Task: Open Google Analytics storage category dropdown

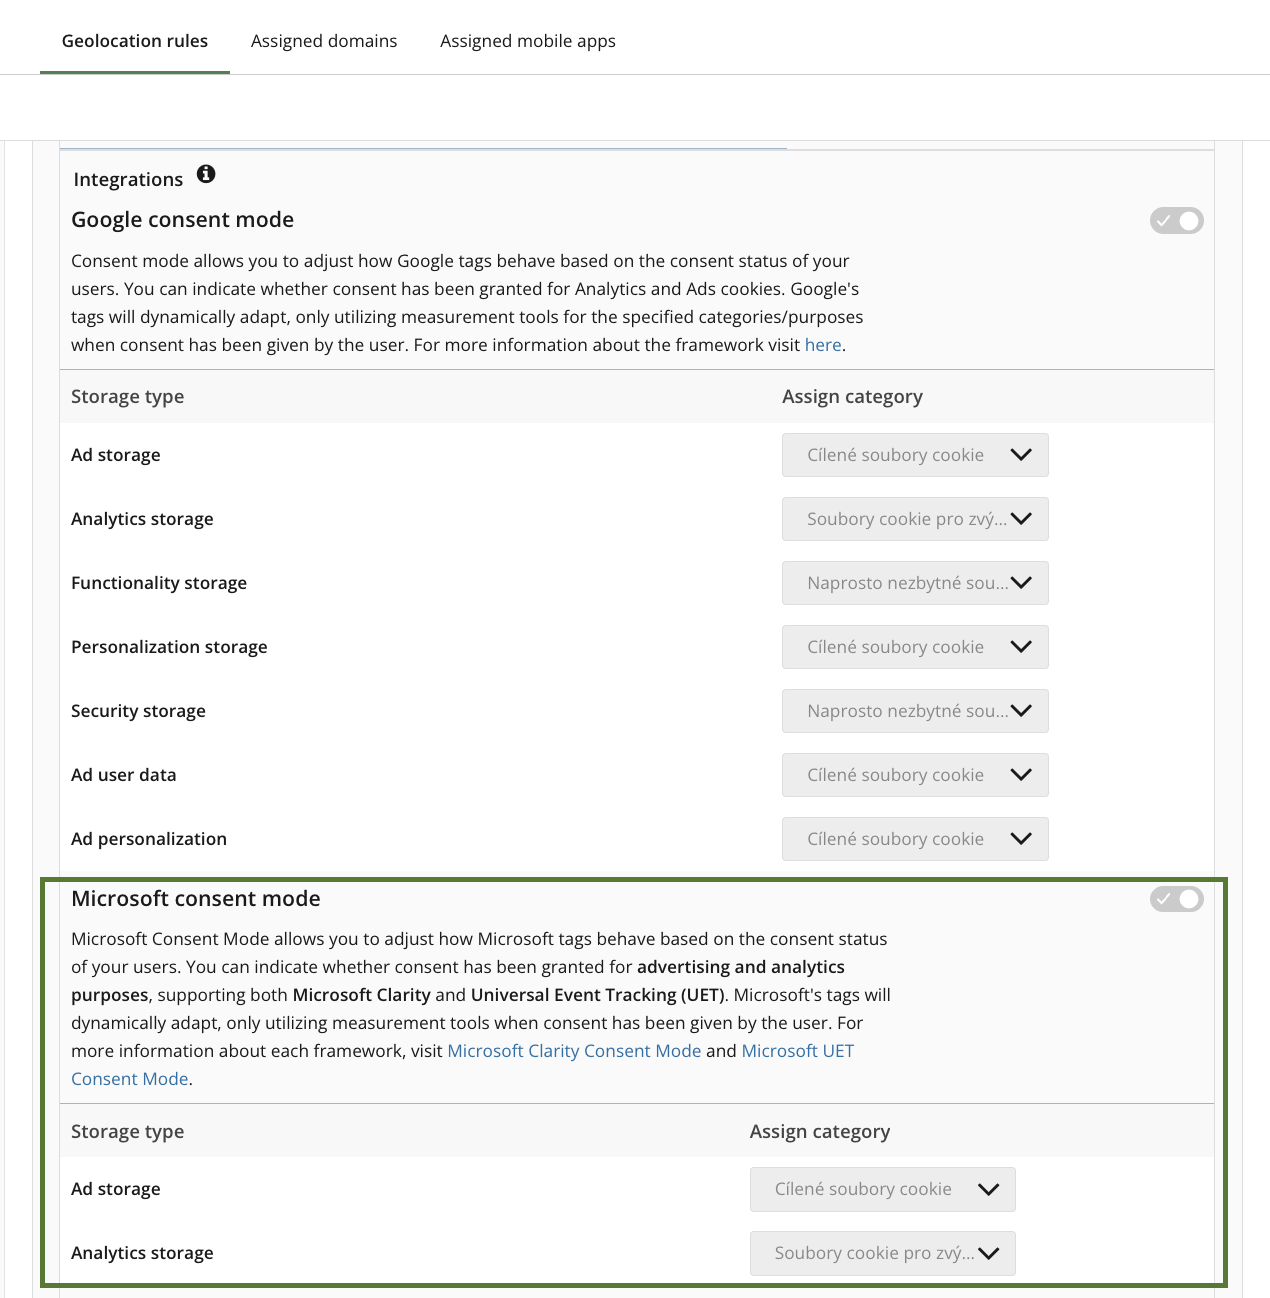Action: pyautogui.click(x=915, y=519)
